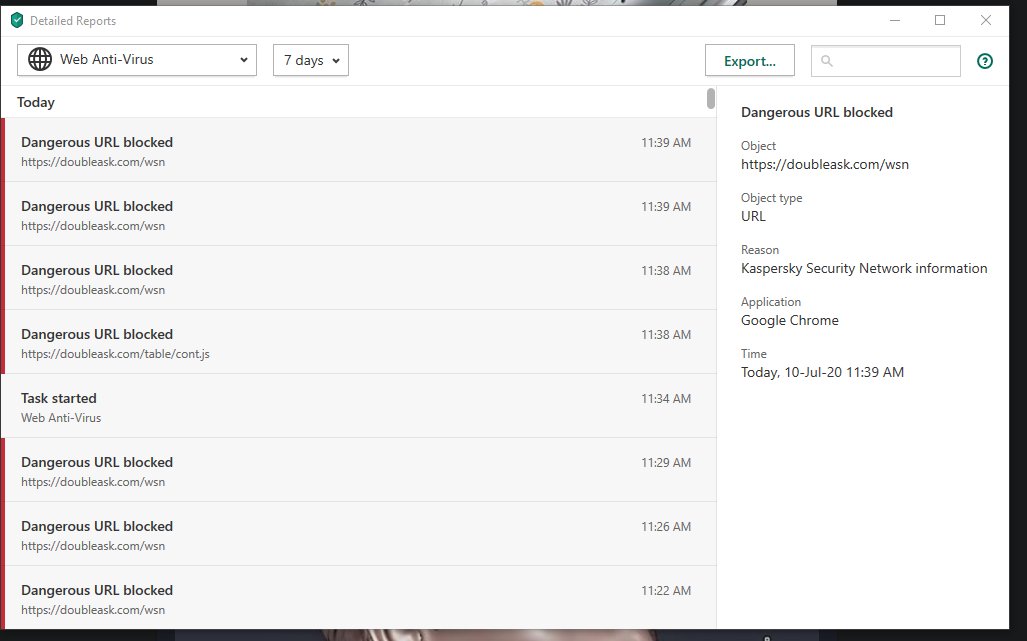Minimize the Detailed Reports window

pyautogui.click(x=895, y=20)
